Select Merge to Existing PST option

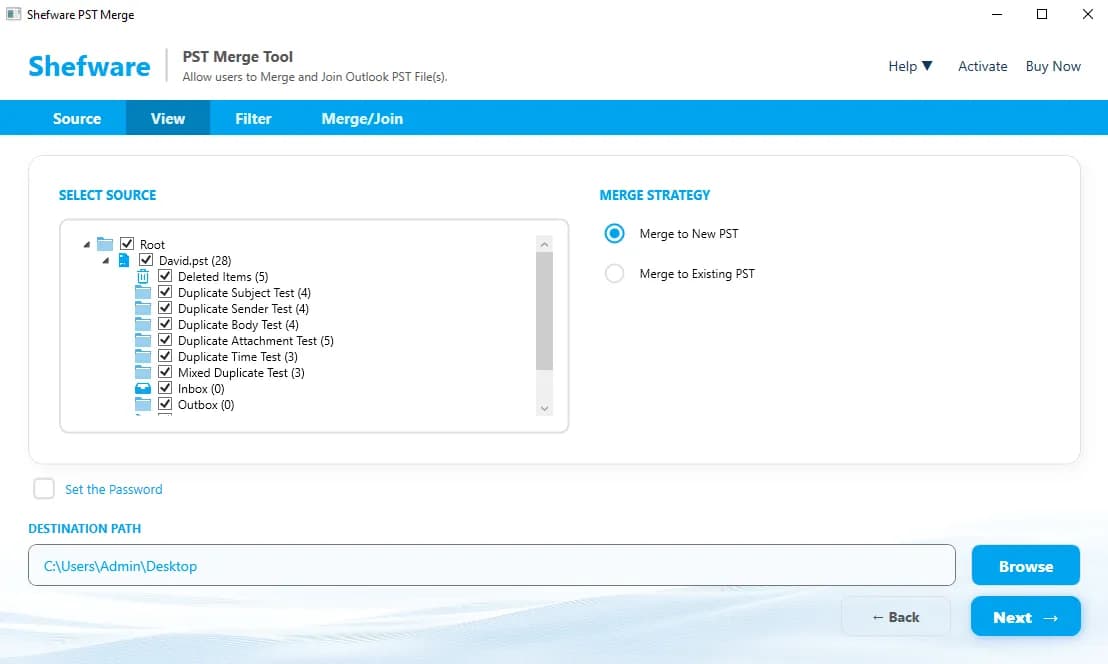(615, 273)
